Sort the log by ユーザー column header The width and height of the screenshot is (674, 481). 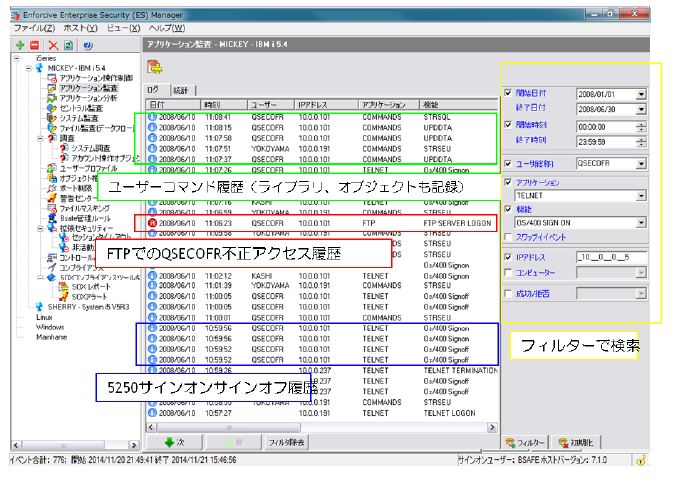click(x=270, y=104)
